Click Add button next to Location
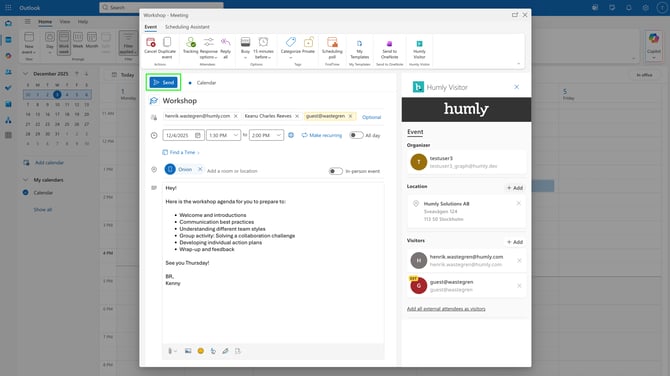The height and width of the screenshot is (376, 670). (515, 188)
